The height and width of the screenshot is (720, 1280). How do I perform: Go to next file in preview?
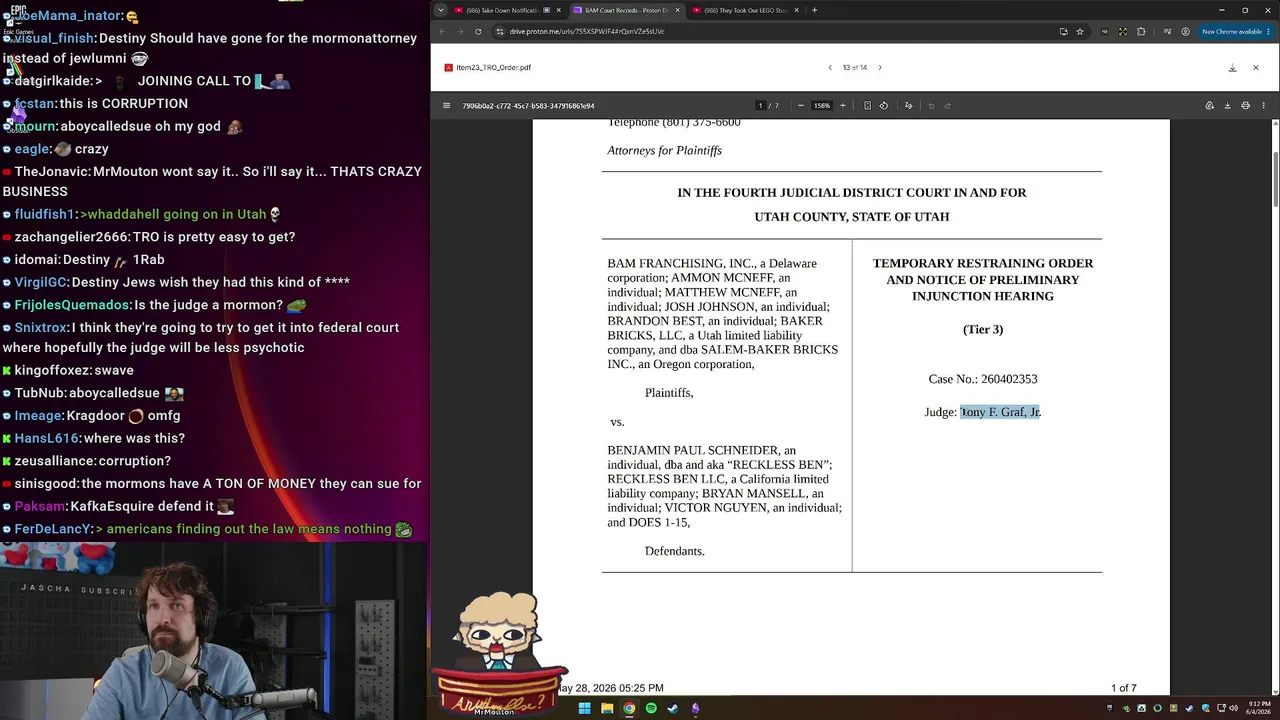pos(880,68)
